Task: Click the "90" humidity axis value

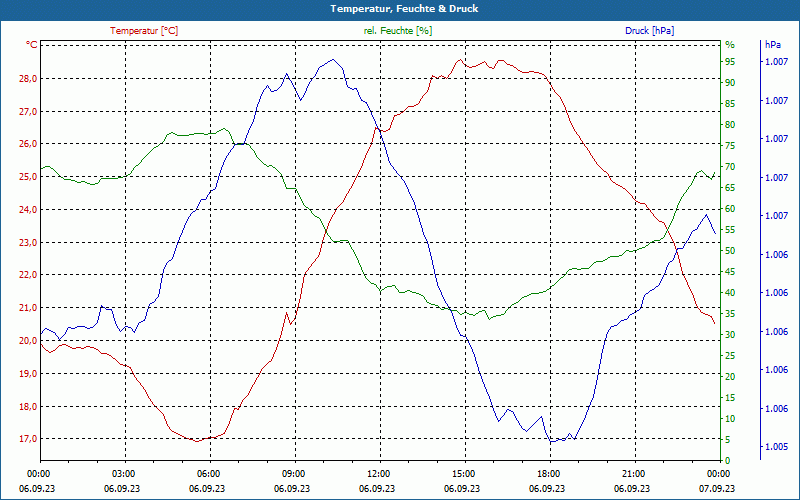Action: 731,83
